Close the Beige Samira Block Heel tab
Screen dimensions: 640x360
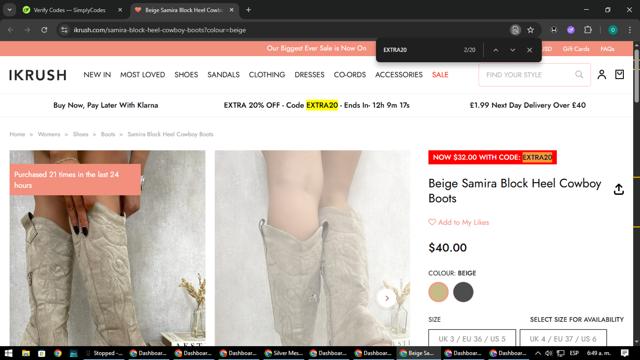tap(231, 10)
